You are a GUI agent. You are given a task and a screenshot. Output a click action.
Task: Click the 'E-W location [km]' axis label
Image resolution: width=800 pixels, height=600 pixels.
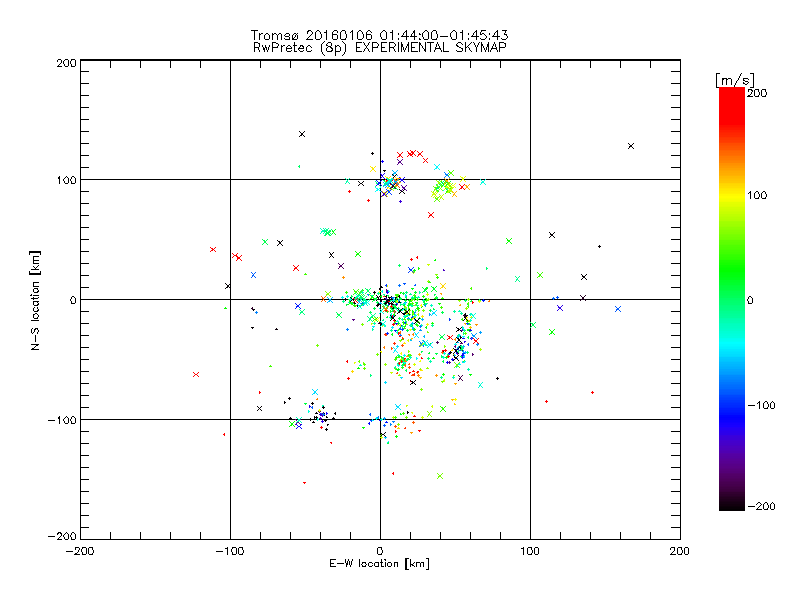point(379,564)
